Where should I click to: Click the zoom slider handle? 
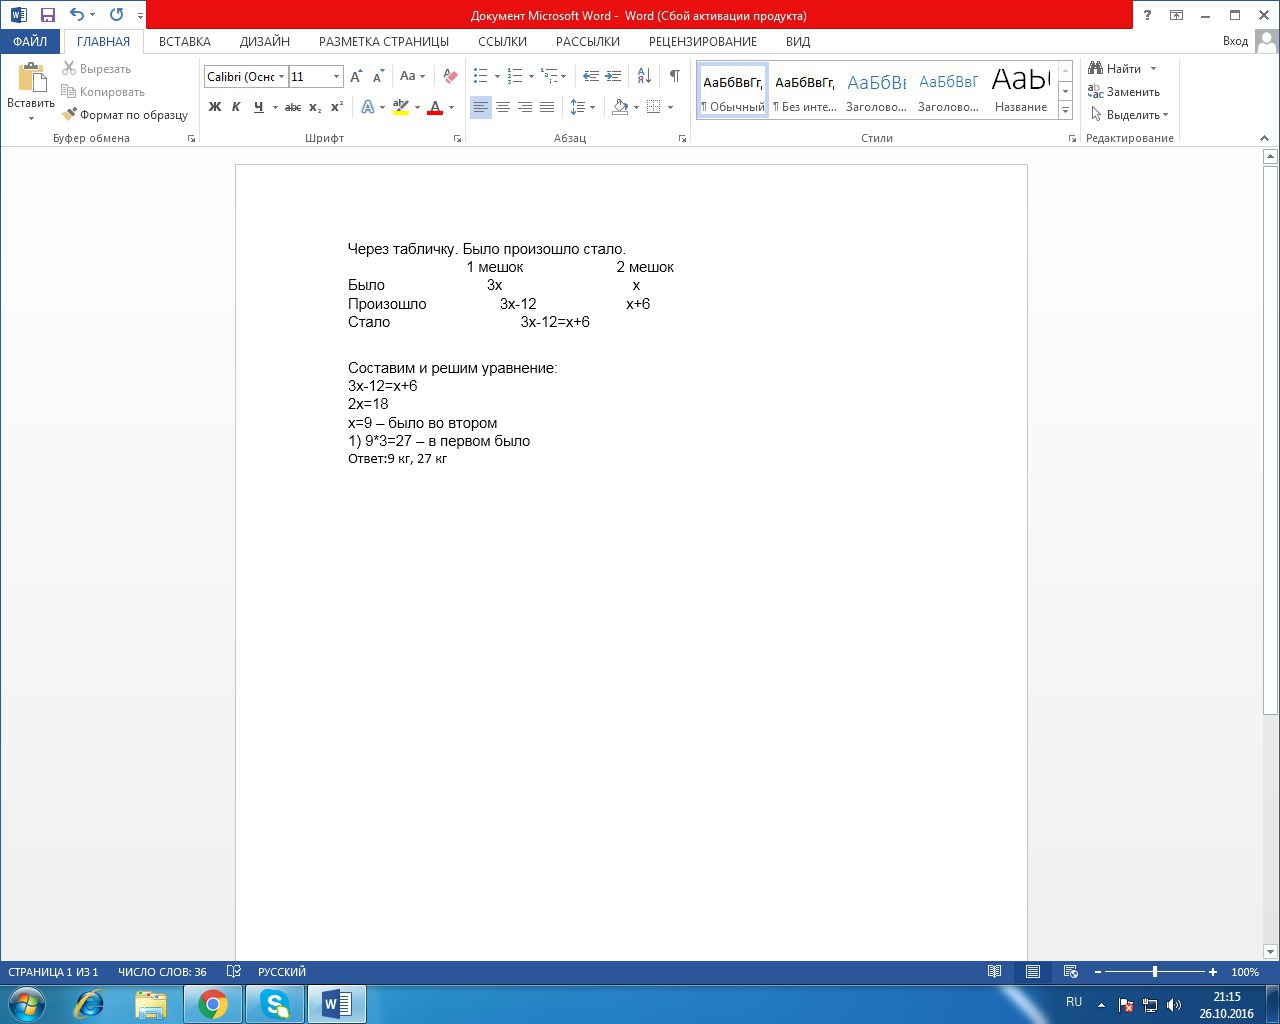click(x=1155, y=972)
